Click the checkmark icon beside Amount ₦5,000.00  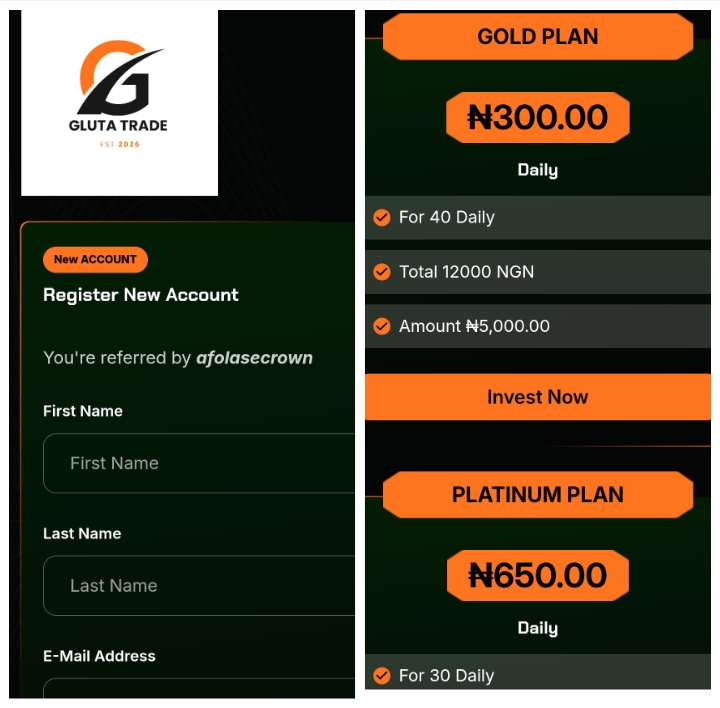point(382,326)
